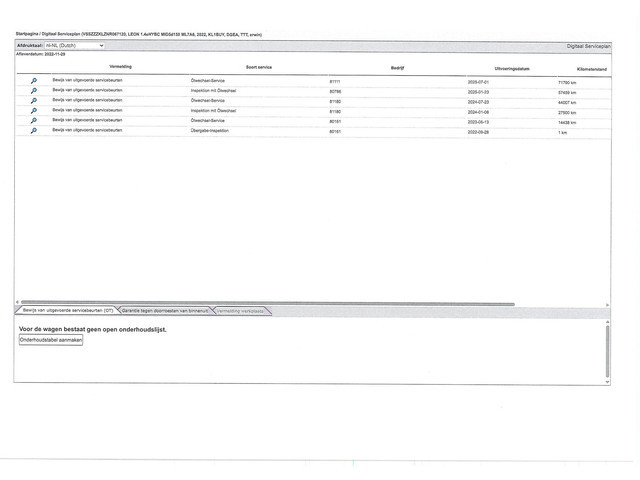This screenshot has width=640, height=480.
Task: Select the Vermelding werkplaats tab
Action: (241, 311)
